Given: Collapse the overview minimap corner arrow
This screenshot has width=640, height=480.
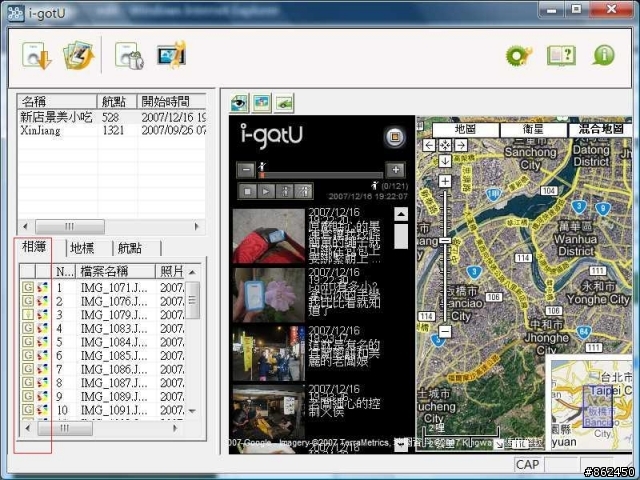Looking at the screenshot, I should (x=499, y=444).
